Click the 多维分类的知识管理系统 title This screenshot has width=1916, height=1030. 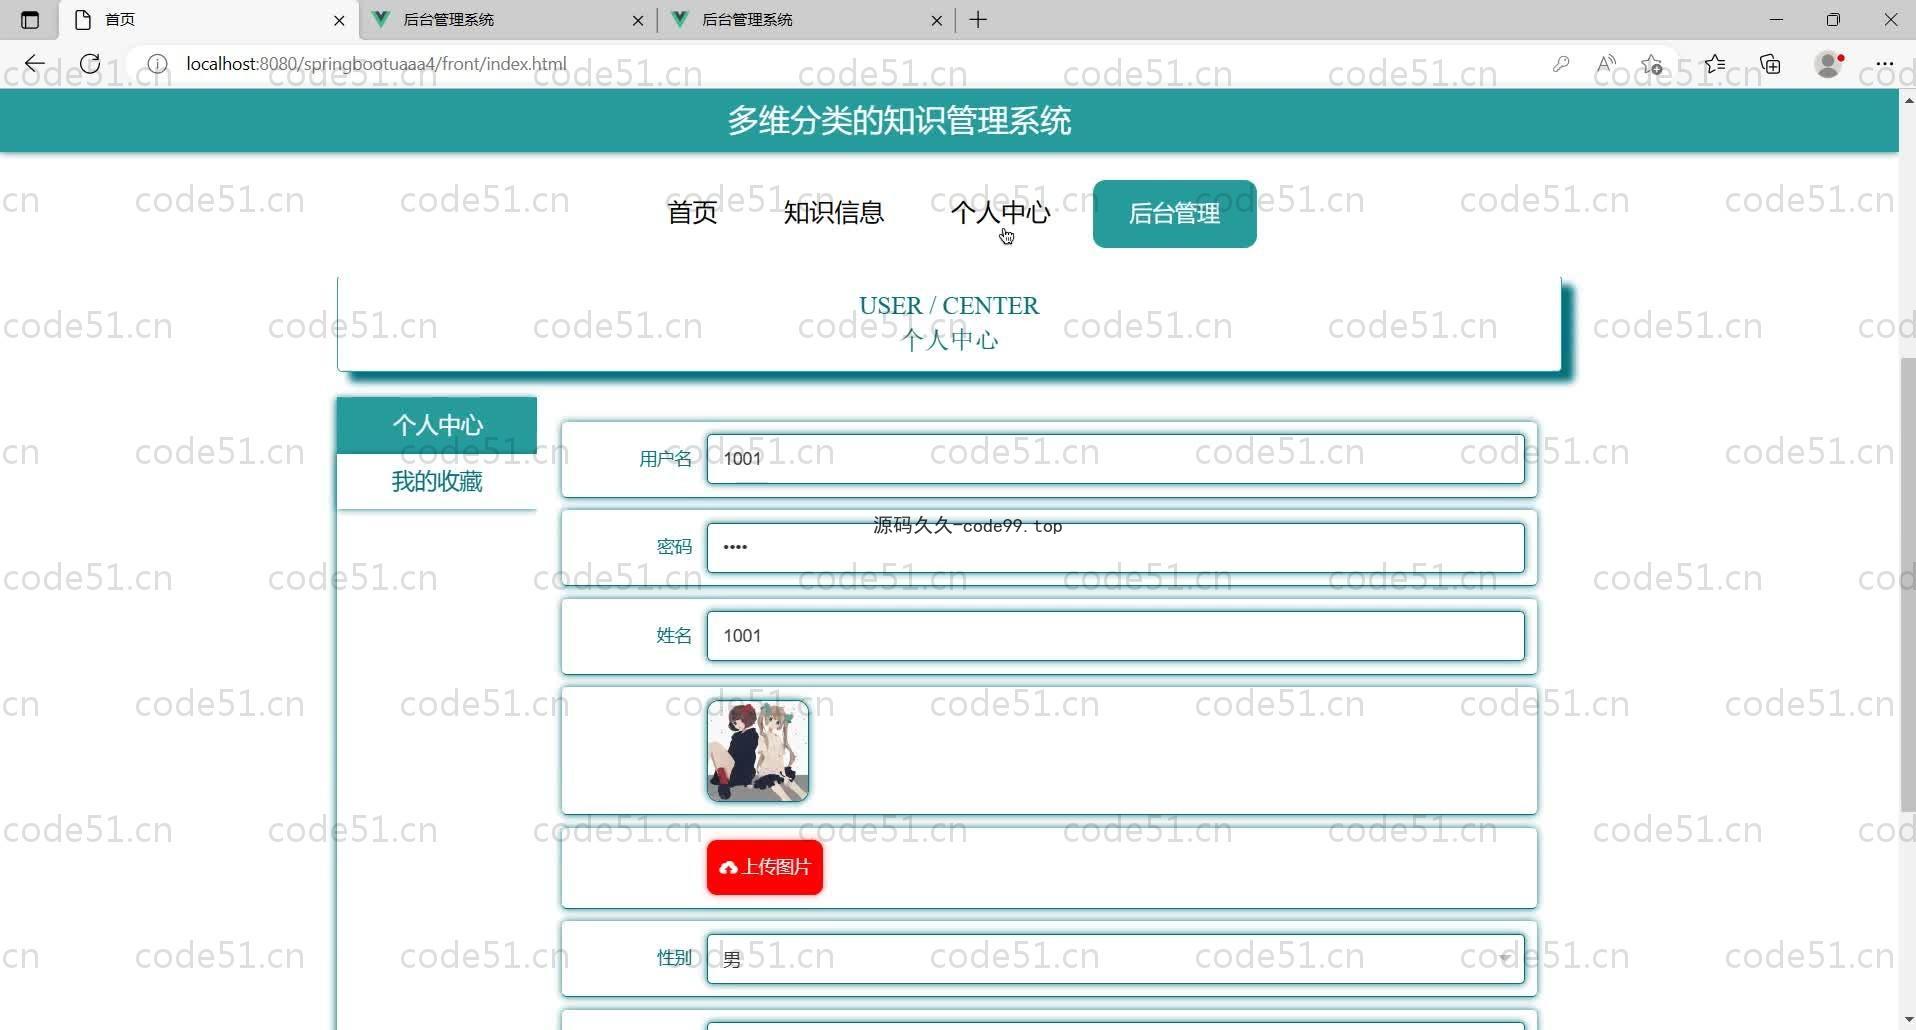[x=899, y=121]
